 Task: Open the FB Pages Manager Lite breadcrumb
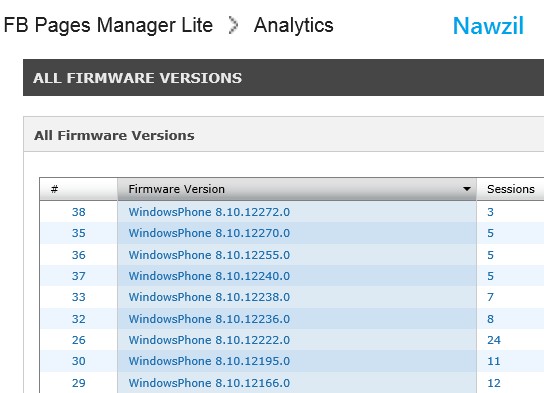click(108, 25)
